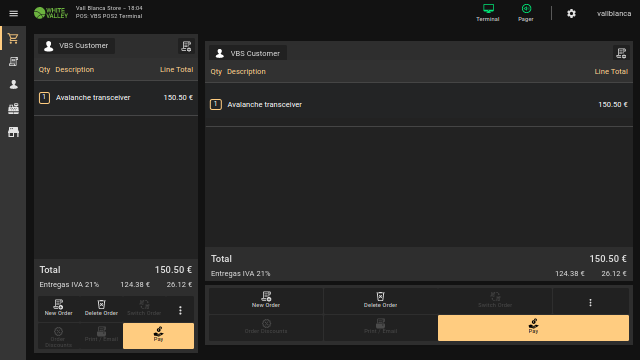Click the Pay button in left panel
This screenshot has width=640, height=360.
[x=158, y=336]
